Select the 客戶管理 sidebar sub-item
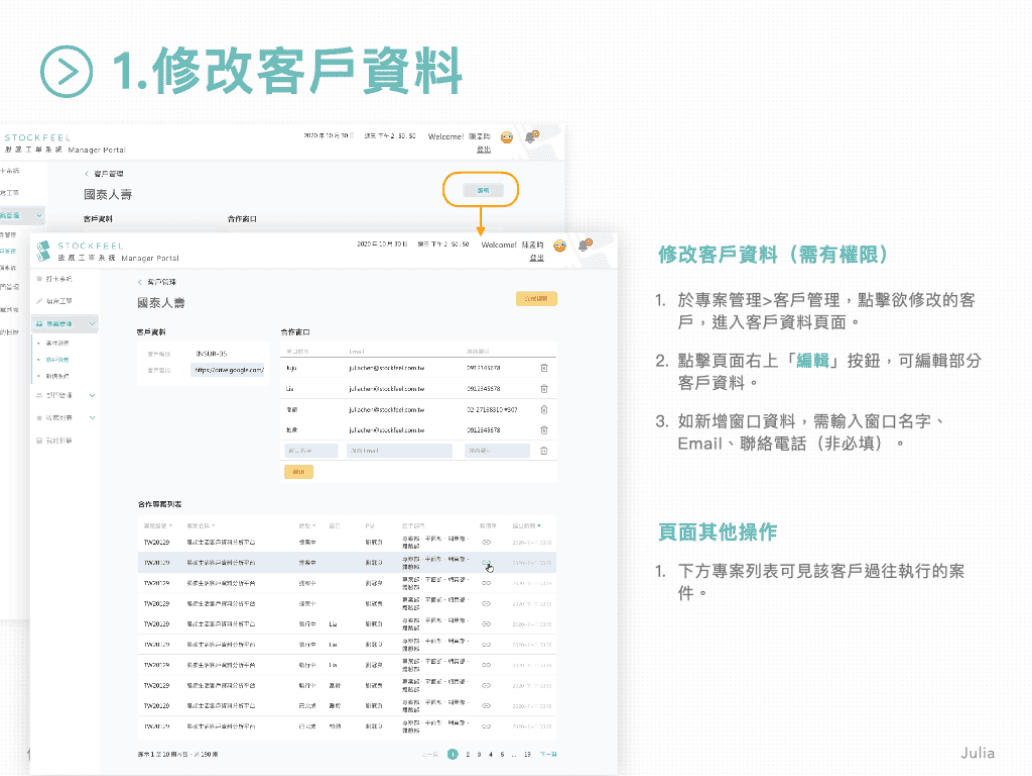The image size is (1032, 776). coord(58,358)
